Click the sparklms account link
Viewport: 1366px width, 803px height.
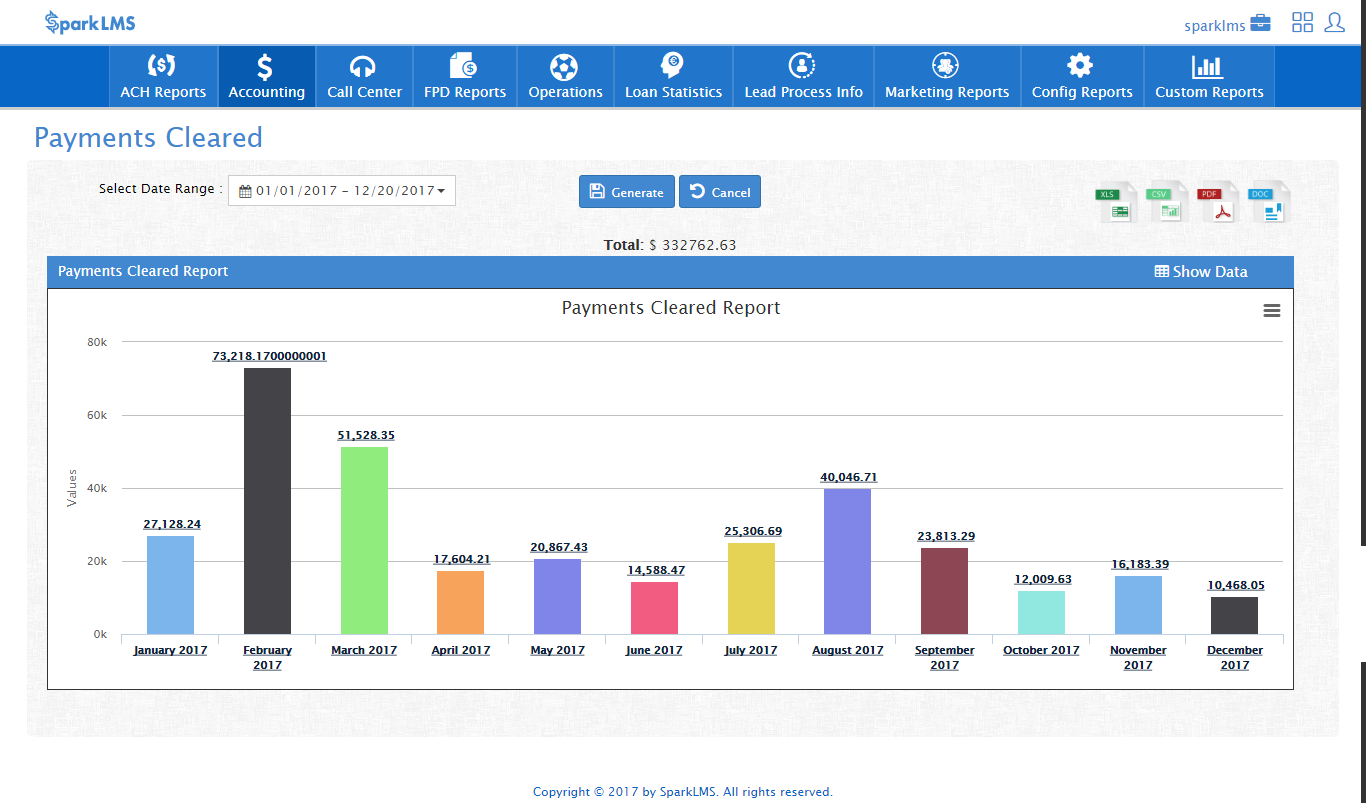1227,24
